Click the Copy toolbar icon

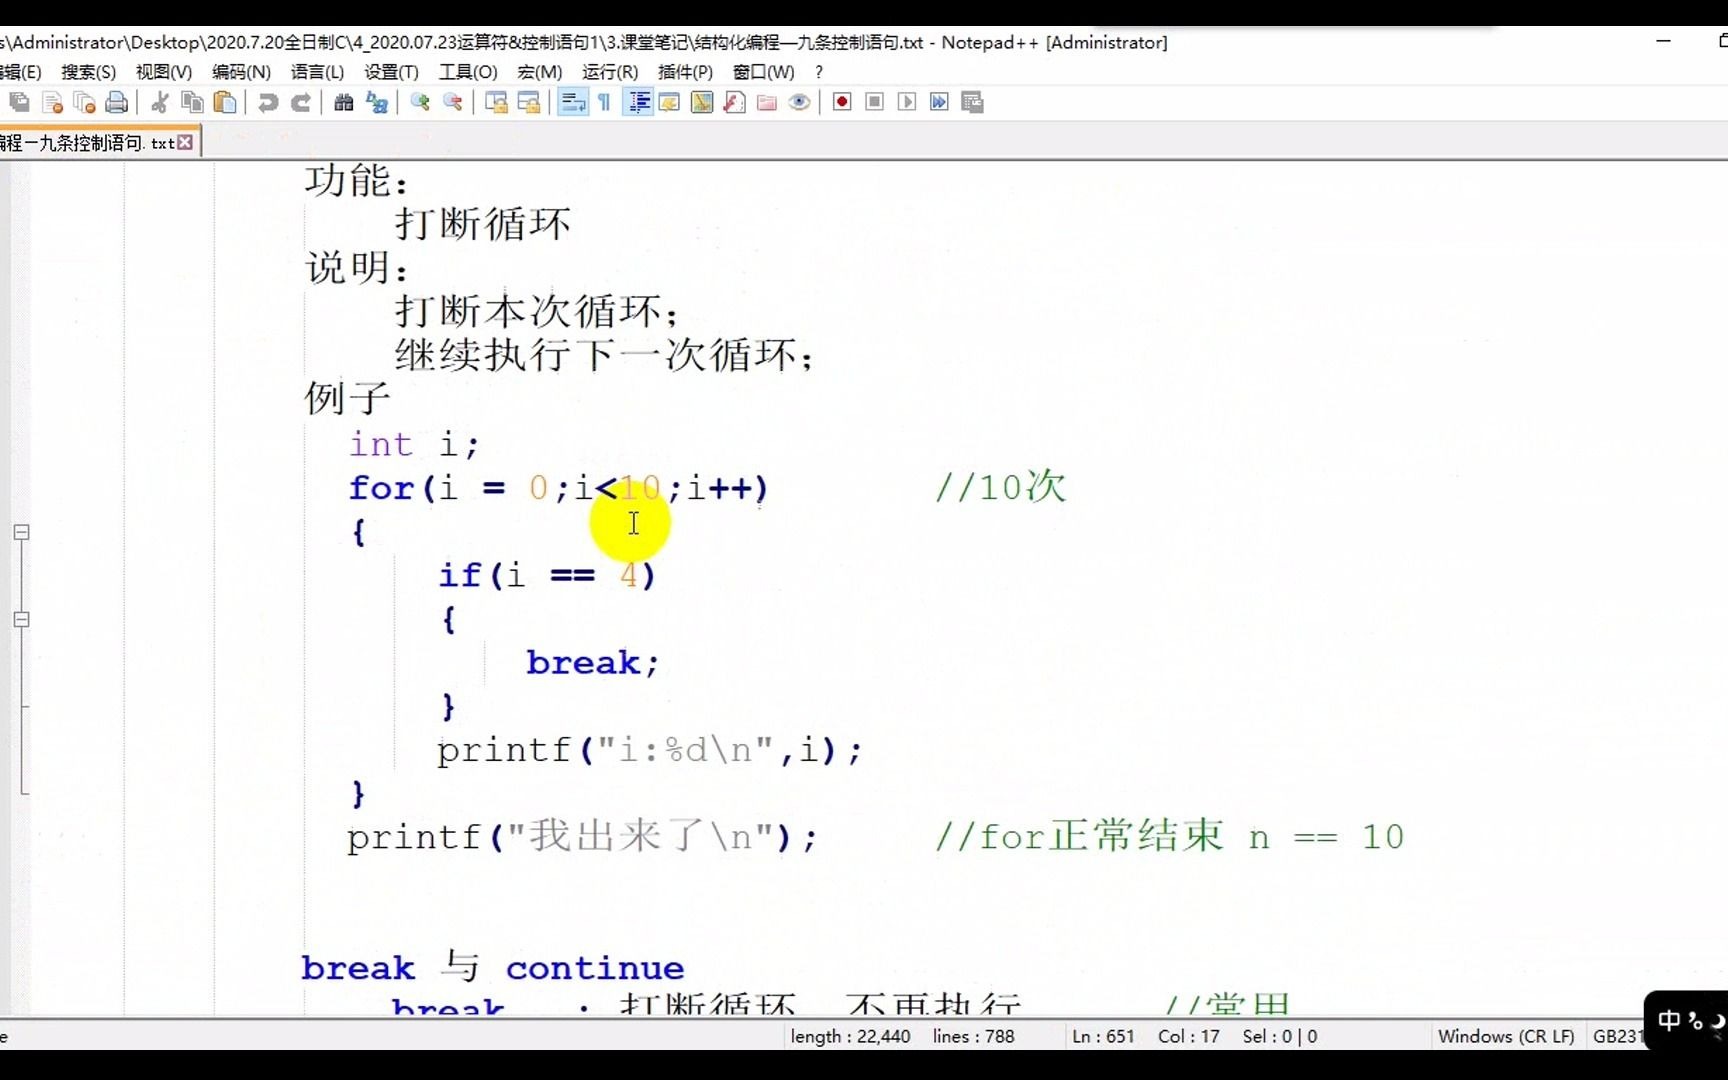click(x=192, y=102)
